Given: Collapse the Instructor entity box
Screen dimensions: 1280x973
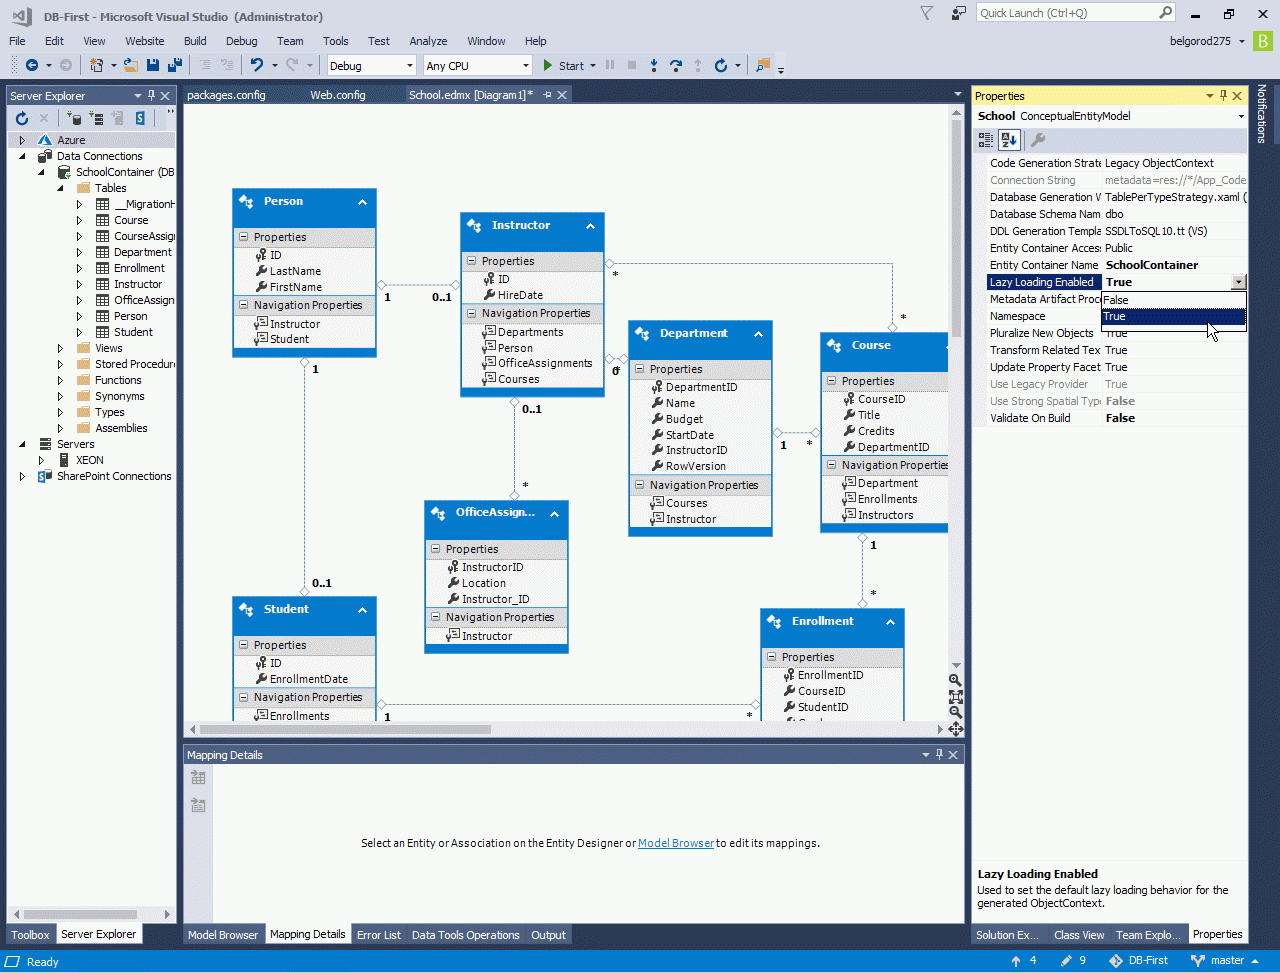Looking at the screenshot, I should [x=590, y=226].
